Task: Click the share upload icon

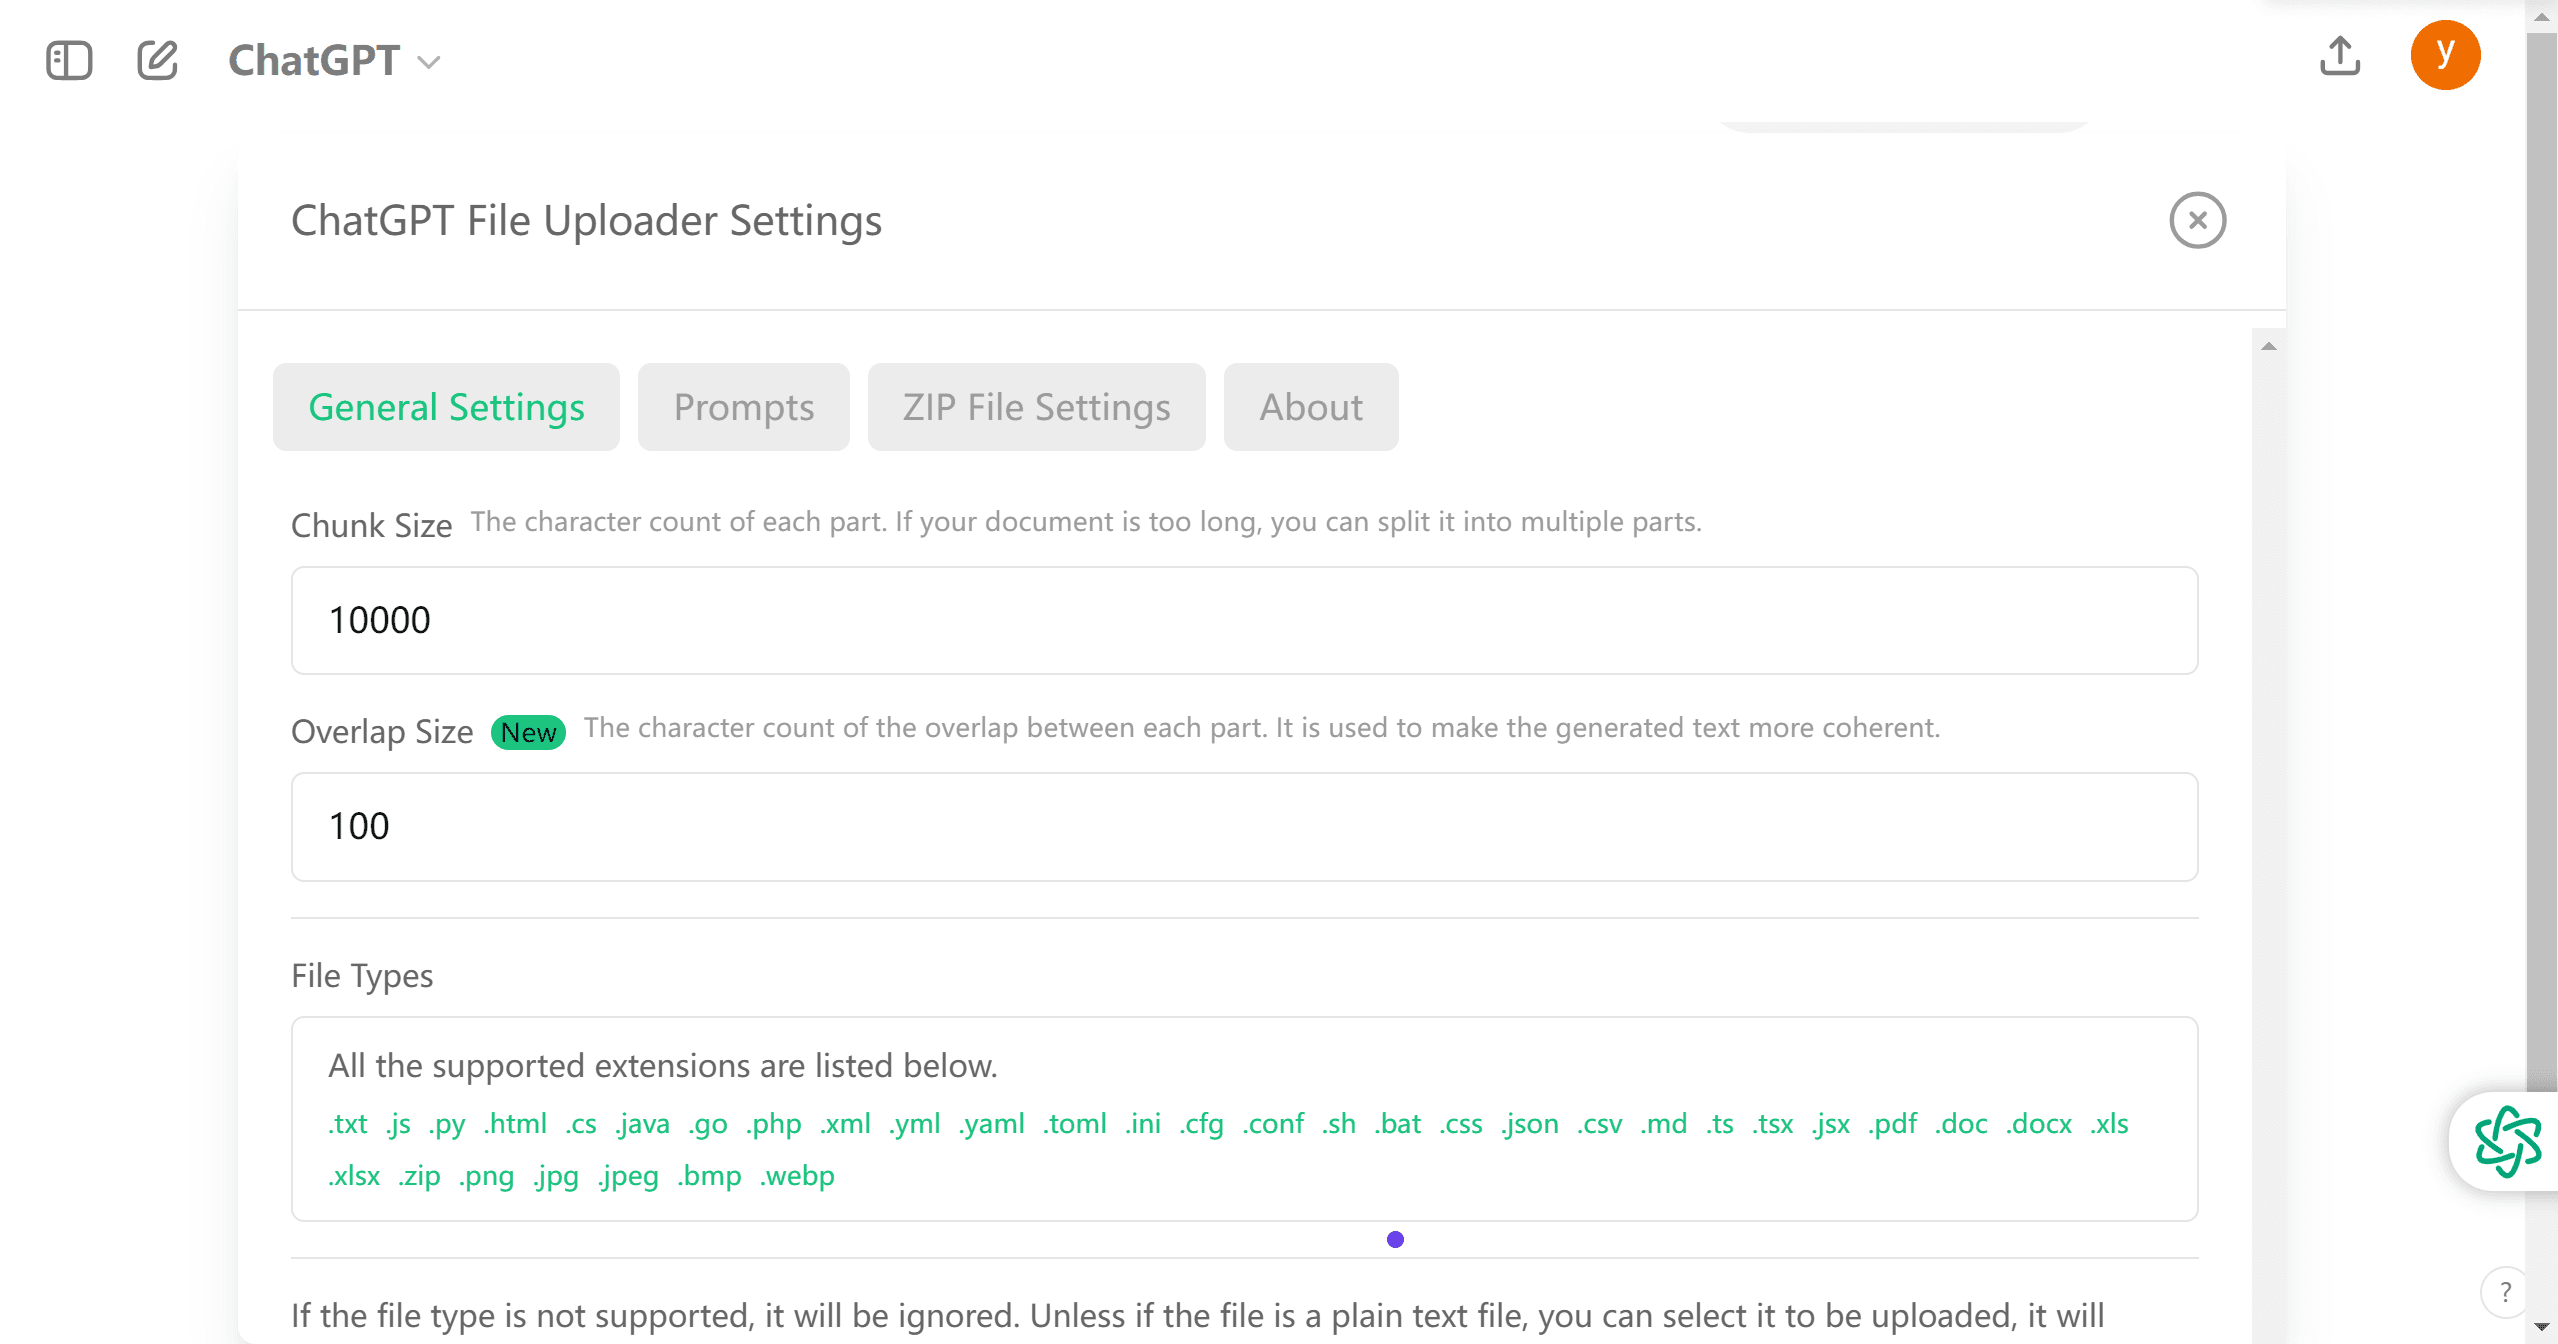Action: [x=2339, y=56]
